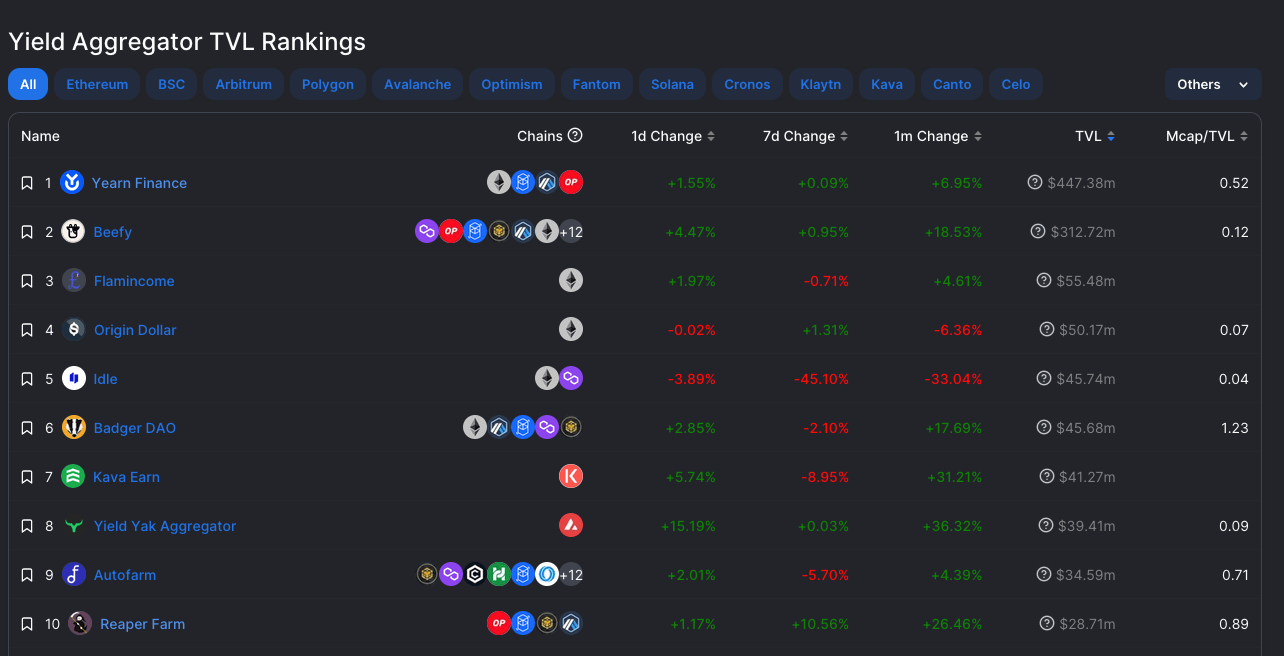
Task: Show Polygon chain rankings
Action: click(328, 84)
